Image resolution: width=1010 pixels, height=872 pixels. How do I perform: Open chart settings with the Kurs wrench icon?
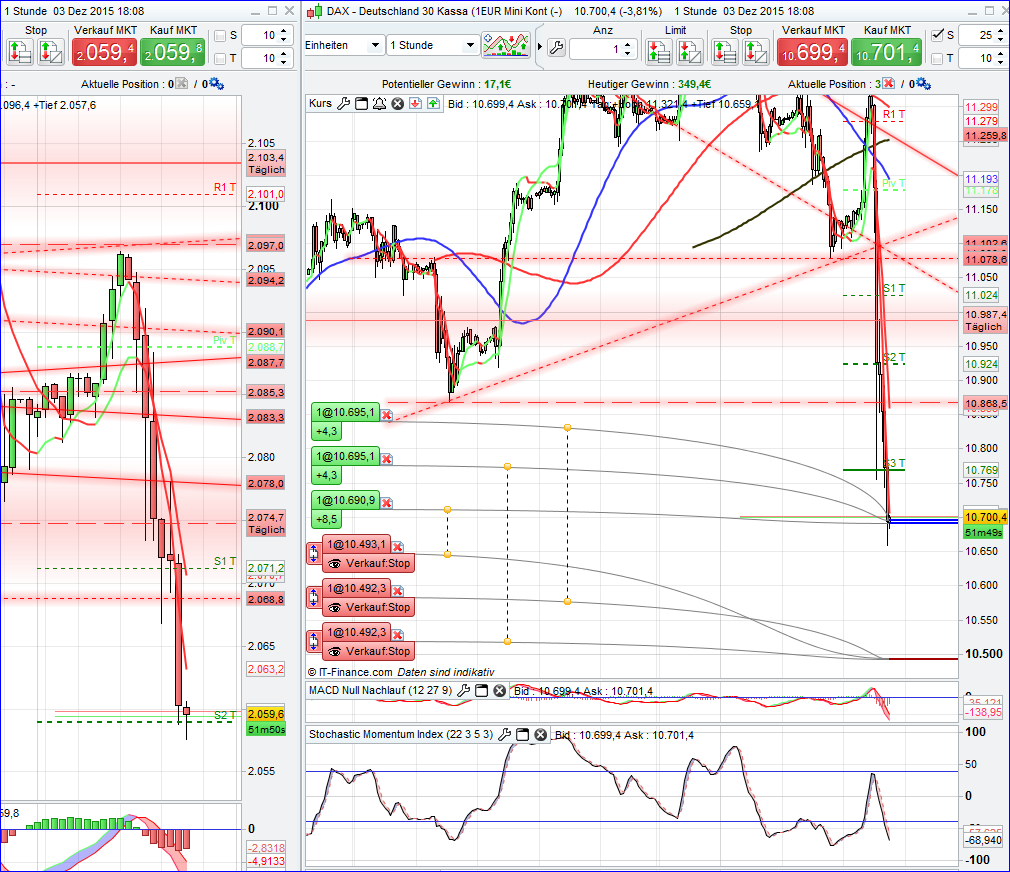tap(344, 103)
